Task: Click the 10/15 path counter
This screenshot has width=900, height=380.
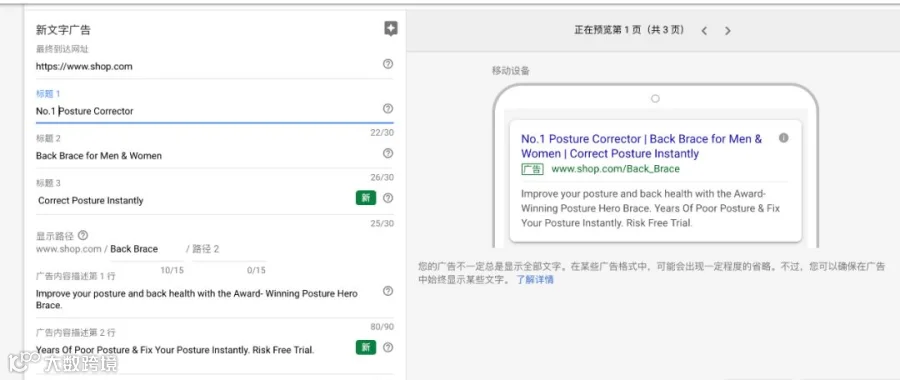Action: [x=172, y=270]
